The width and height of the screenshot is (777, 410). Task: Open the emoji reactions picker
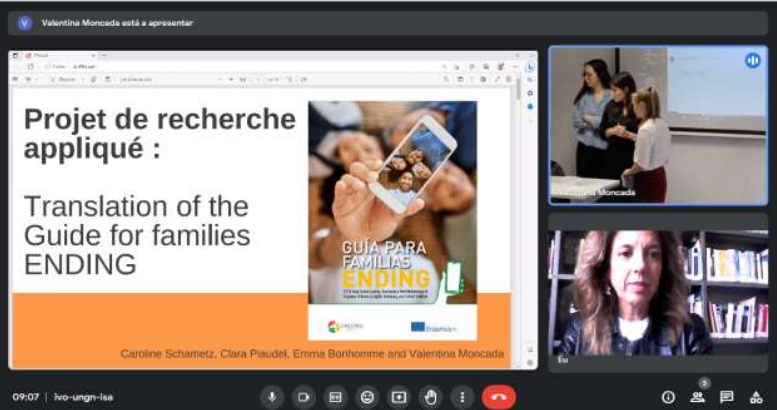[x=367, y=397]
